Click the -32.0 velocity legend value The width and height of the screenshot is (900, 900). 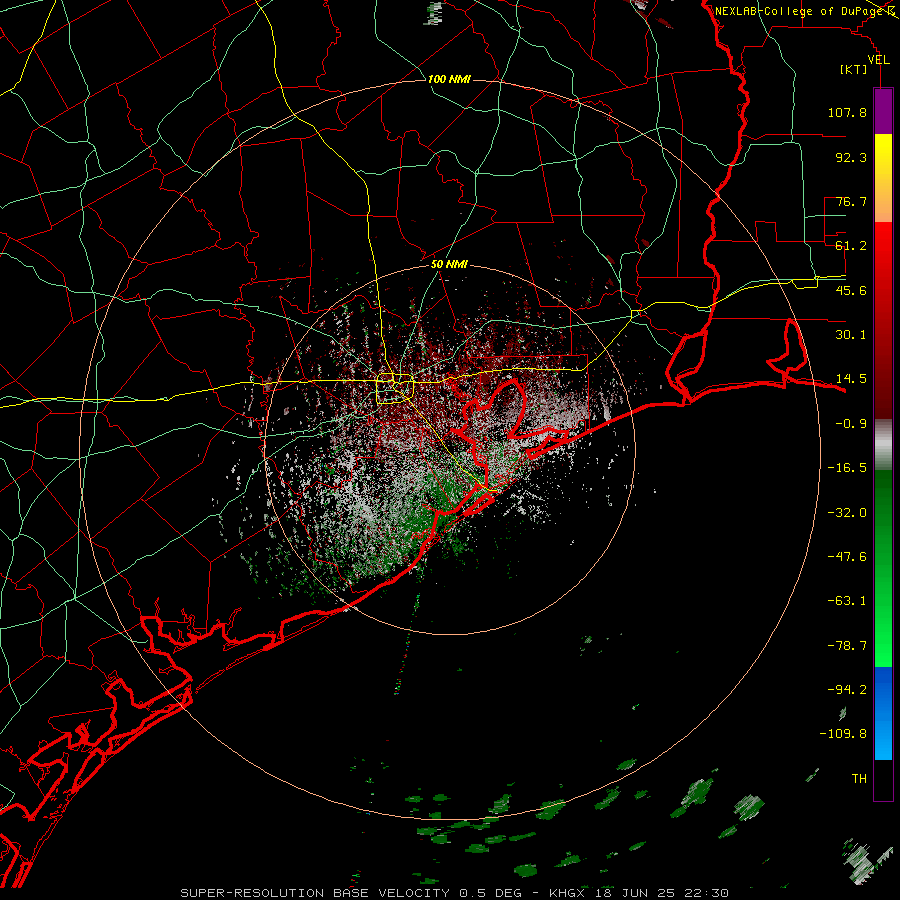[847, 513]
